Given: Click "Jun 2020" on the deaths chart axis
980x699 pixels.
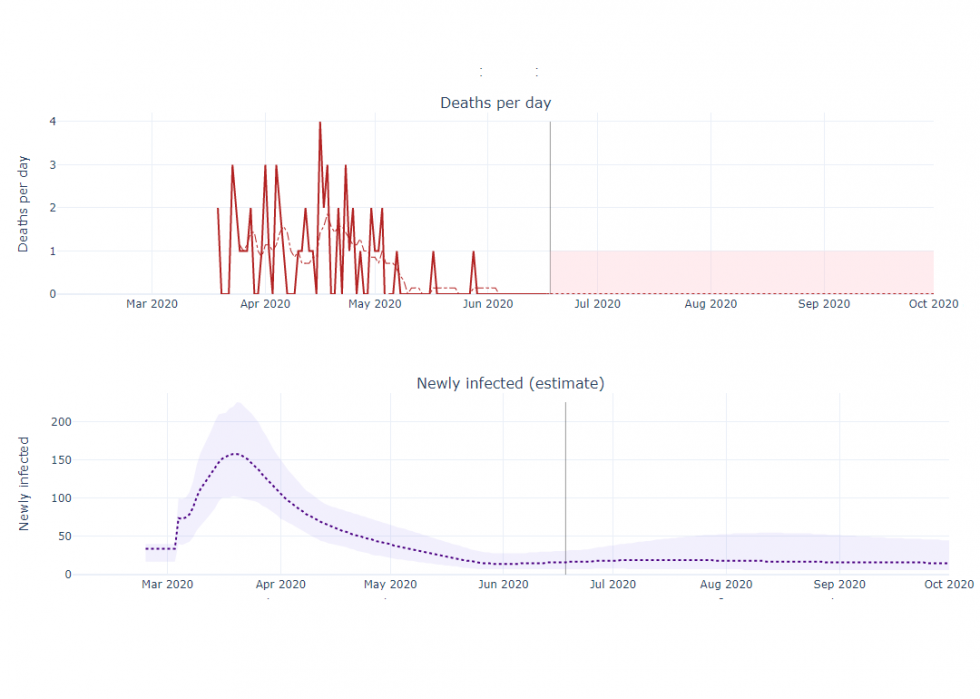Looking at the screenshot, I should point(488,304).
